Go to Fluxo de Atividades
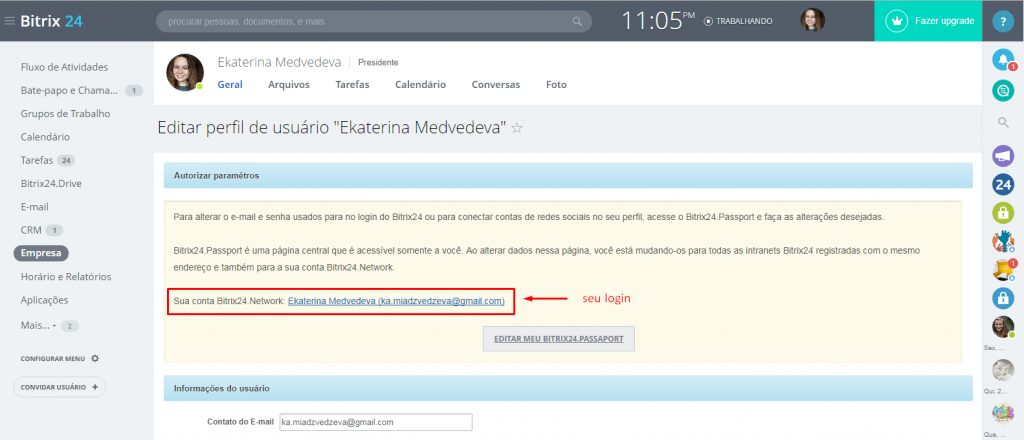The height and width of the screenshot is (440, 1024). point(65,67)
